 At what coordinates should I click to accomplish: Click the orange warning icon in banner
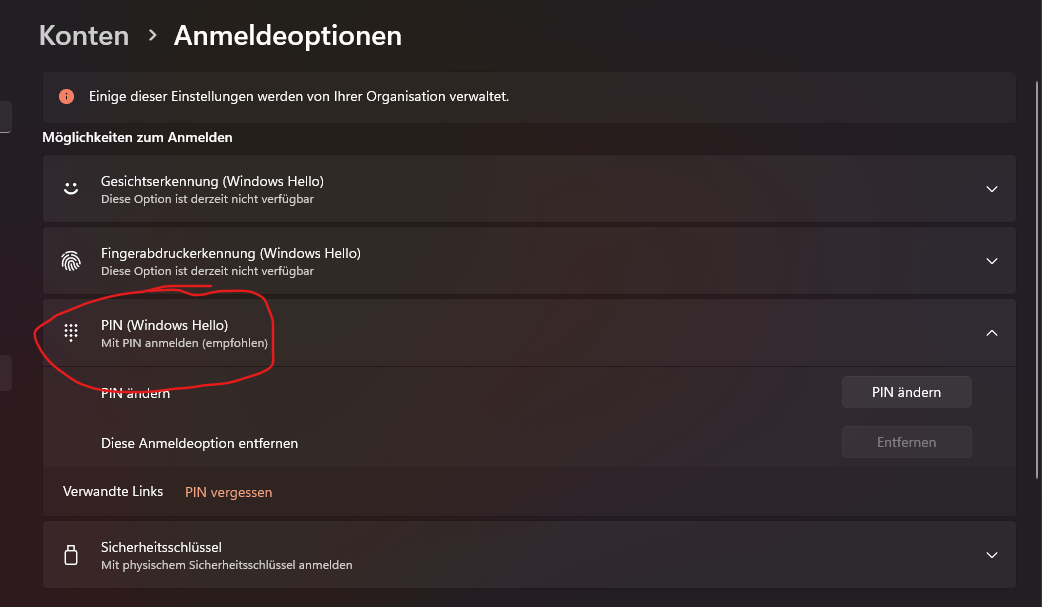click(66, 97)
